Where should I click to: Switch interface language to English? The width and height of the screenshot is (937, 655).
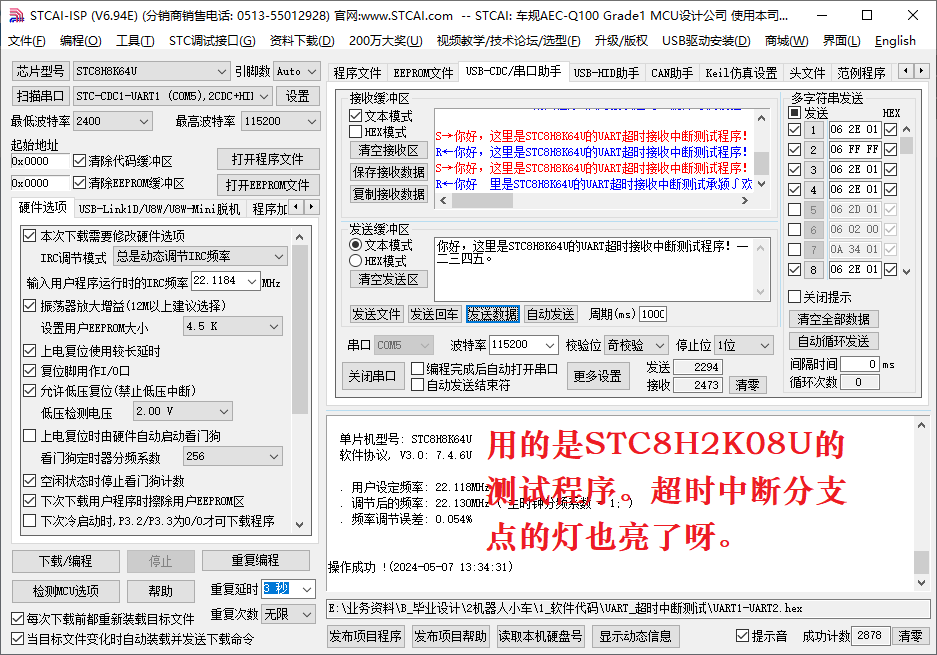pyautogui.click(x=895, y=41)
